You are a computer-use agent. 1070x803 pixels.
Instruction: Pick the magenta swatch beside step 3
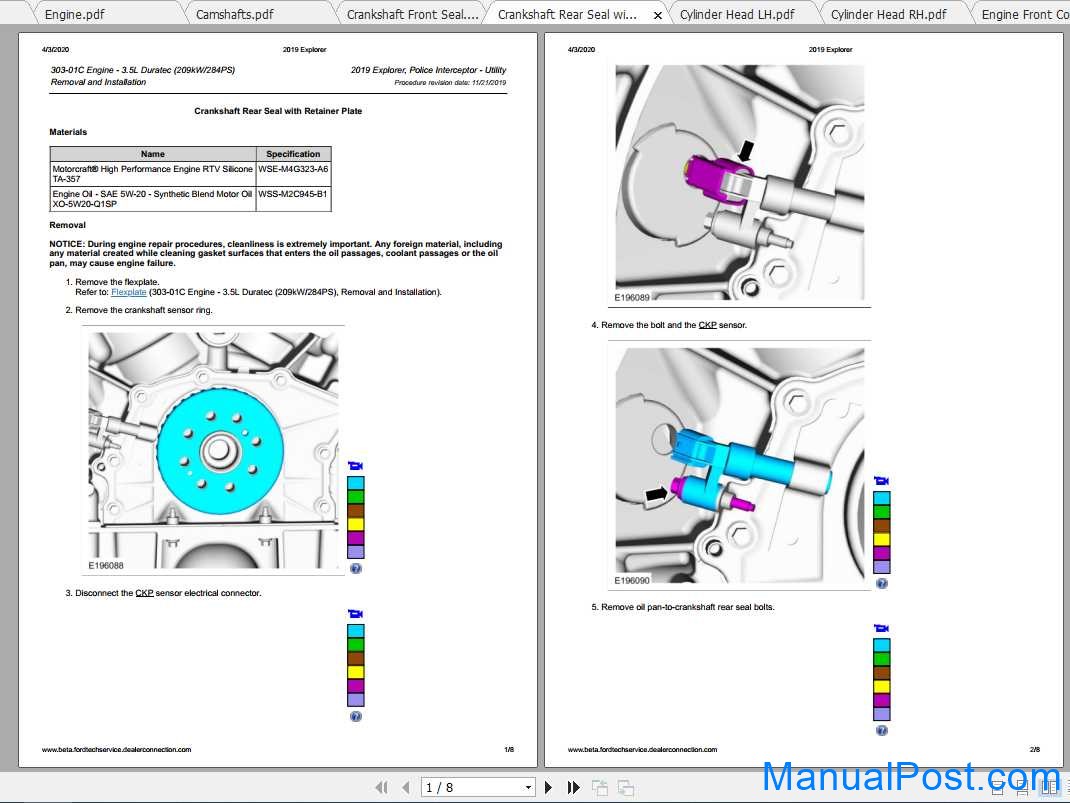[x=356, y=686]
